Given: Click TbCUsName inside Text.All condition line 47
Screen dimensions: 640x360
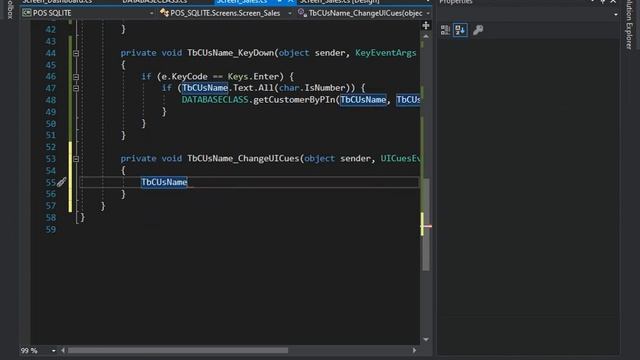Looking at the screenshot, I should click(x=205, y=88).
